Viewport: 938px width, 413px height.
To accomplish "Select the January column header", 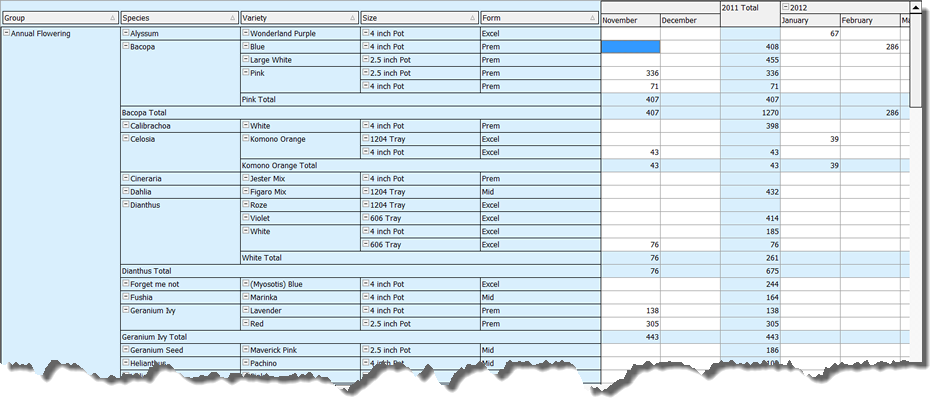I will 809,21.
